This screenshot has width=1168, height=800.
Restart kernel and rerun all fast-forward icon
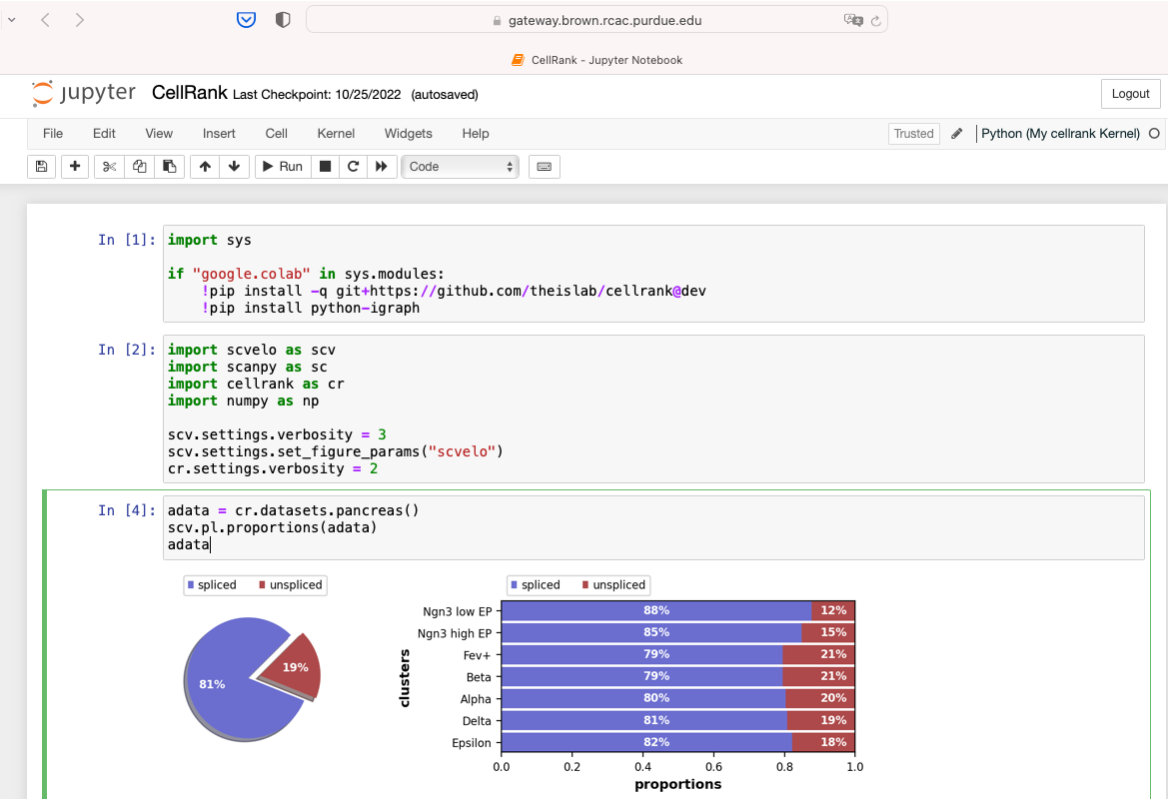381,167
